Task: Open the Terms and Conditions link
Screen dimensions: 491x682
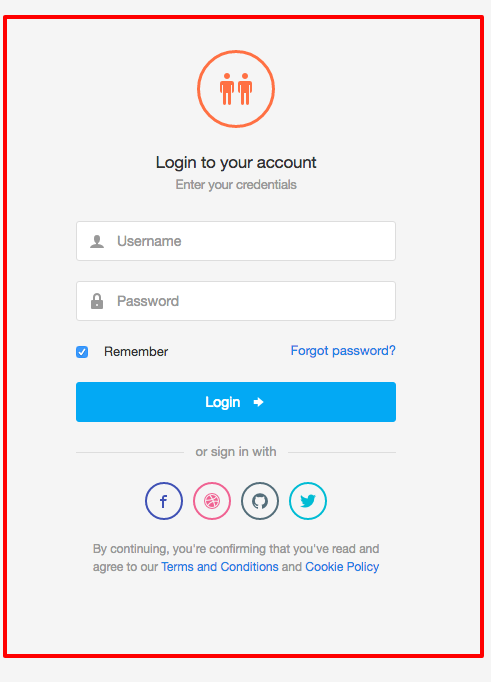Action: pos(220,567)
